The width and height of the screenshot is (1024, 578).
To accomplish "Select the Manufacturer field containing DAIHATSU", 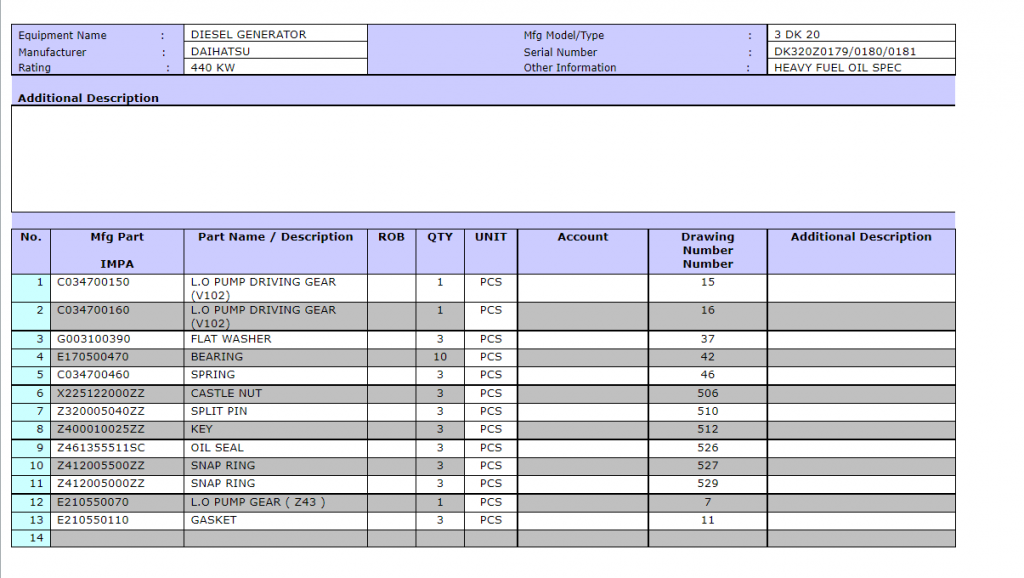I will point(275,51).
